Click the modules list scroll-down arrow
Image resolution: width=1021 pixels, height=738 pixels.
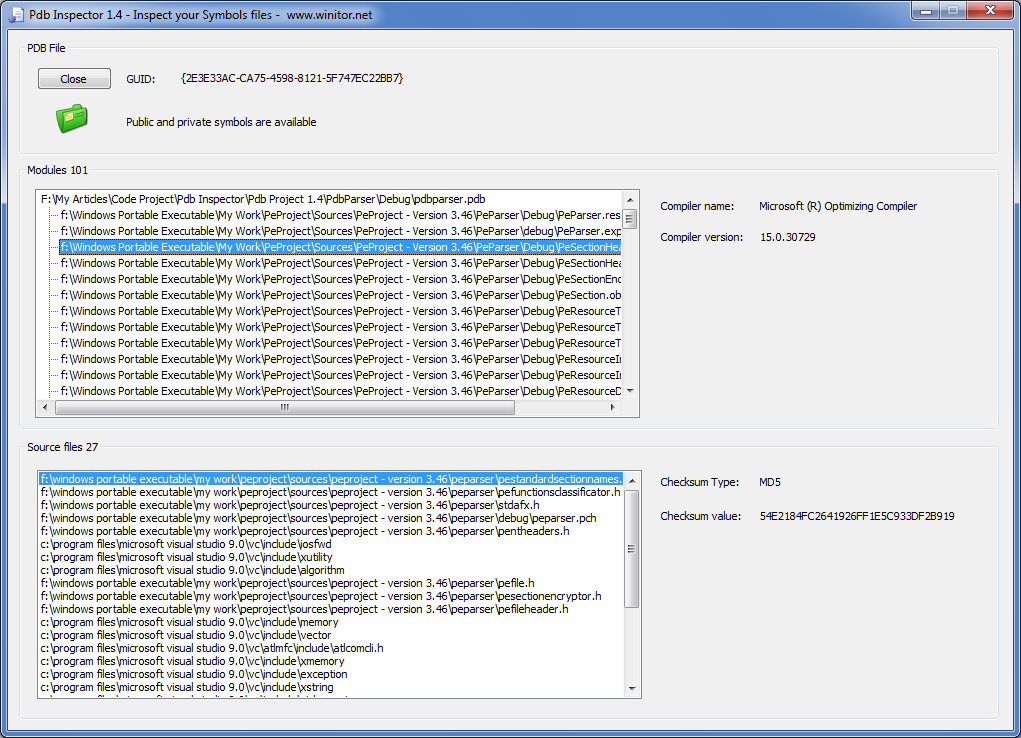coord(630,391)
